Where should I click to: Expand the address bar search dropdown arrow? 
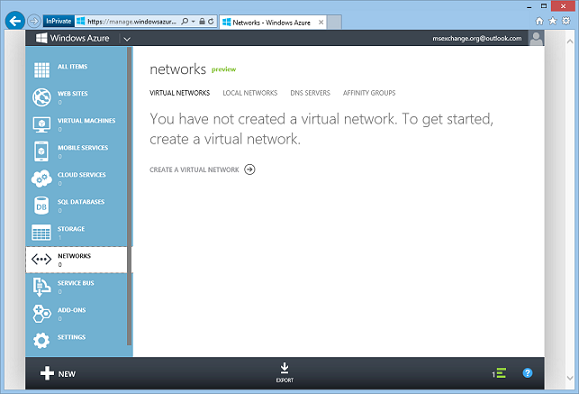[x=193, y=22]
